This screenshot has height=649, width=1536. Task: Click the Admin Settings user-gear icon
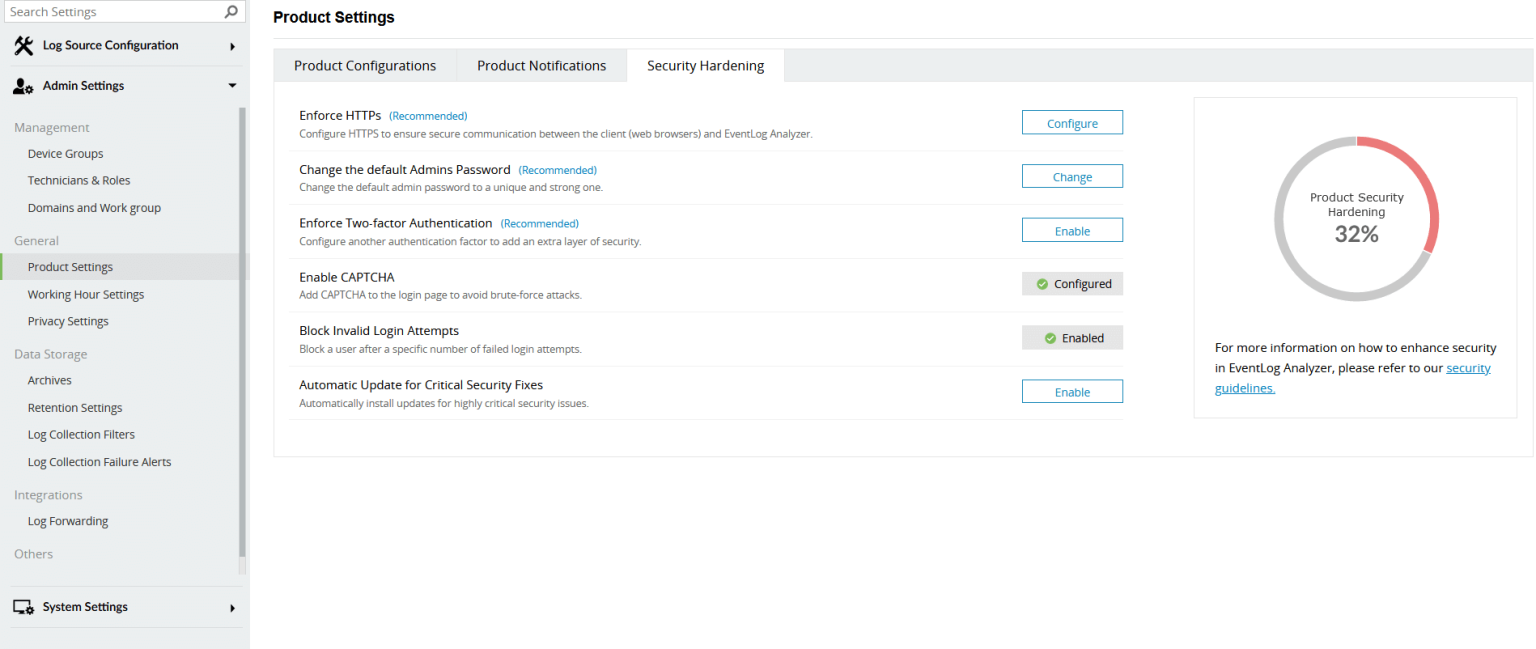click(x=23, y=86)
